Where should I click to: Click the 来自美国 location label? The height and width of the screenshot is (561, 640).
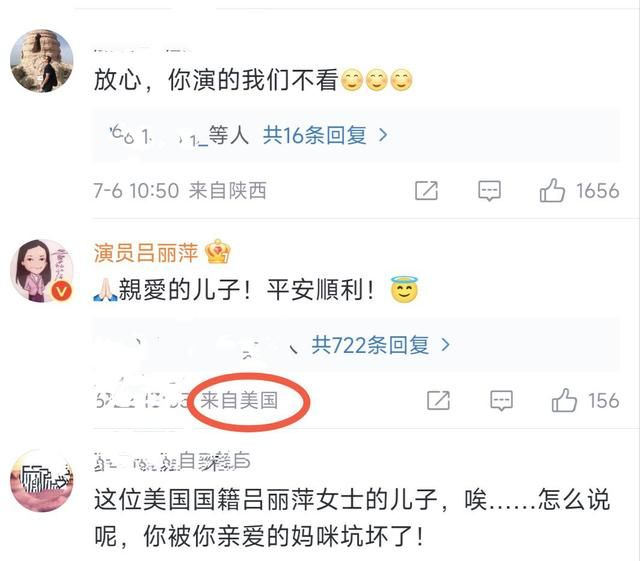(x=239, y=400)
